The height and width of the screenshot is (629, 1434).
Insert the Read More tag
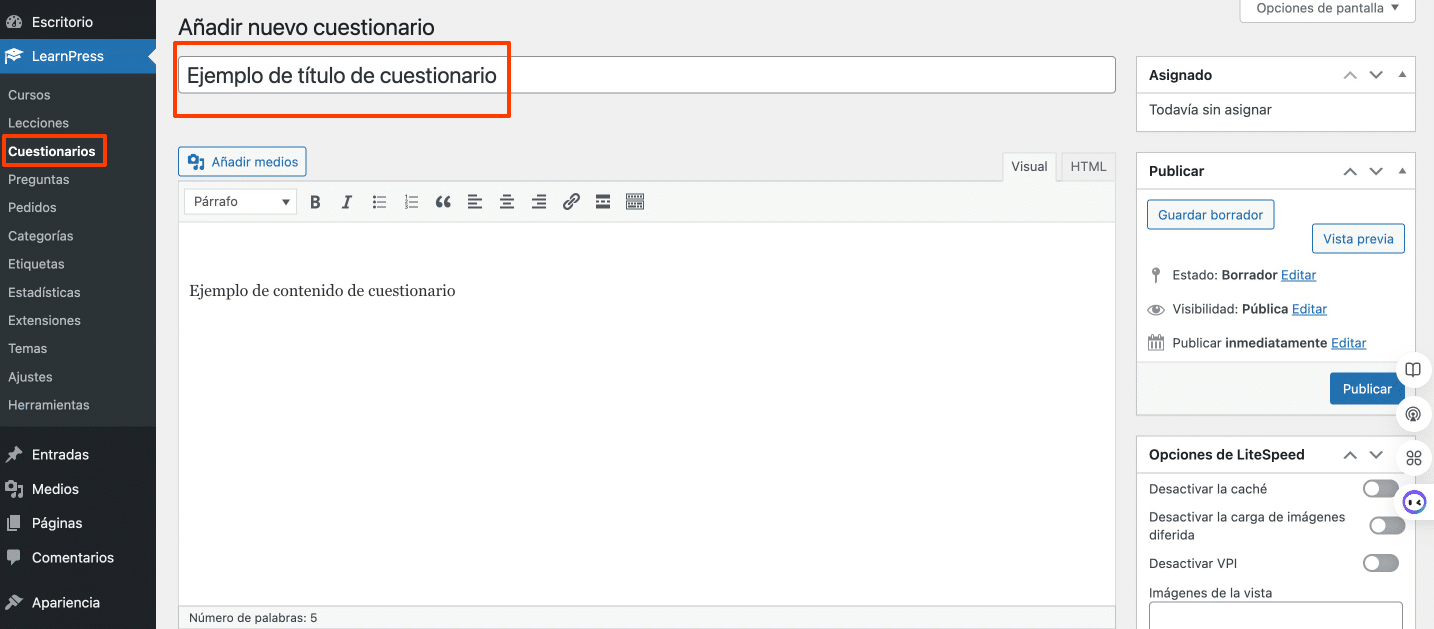tap(603, 202)
